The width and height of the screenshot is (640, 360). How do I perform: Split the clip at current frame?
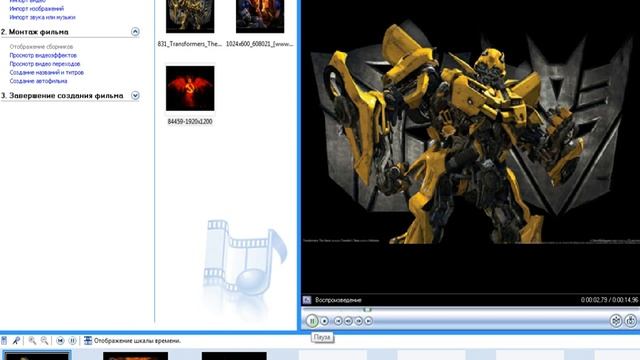point(616,321)
